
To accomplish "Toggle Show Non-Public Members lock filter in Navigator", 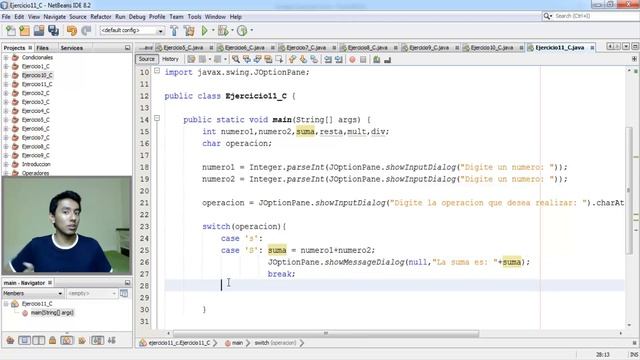I will (x=53, y=340).
